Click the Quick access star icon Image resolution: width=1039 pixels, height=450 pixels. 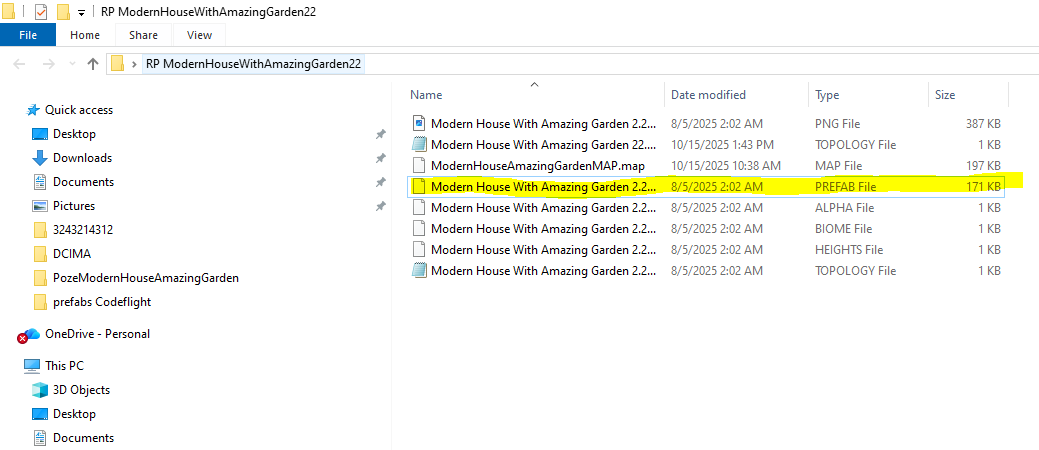[x=33, y=110]
